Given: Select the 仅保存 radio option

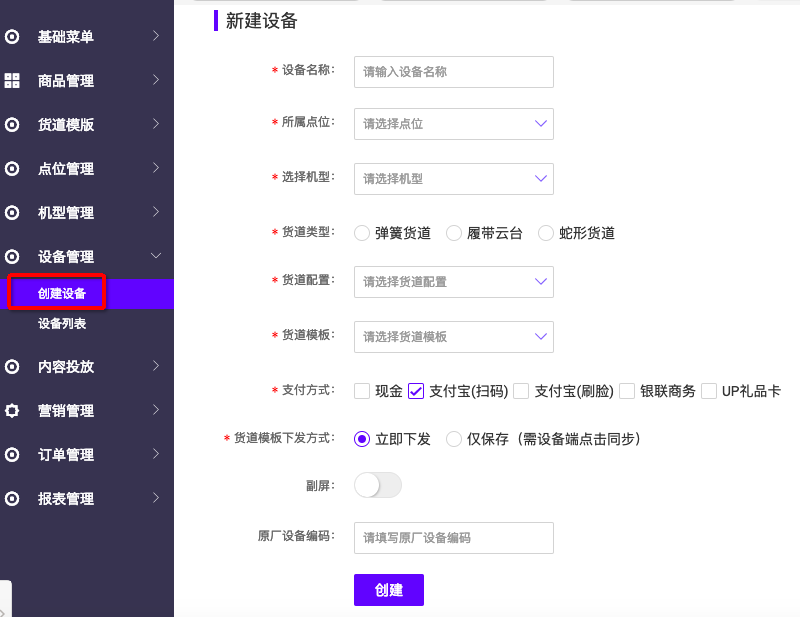Looking at the screenshot, I should pyautogui.click(x=454, y=439).
